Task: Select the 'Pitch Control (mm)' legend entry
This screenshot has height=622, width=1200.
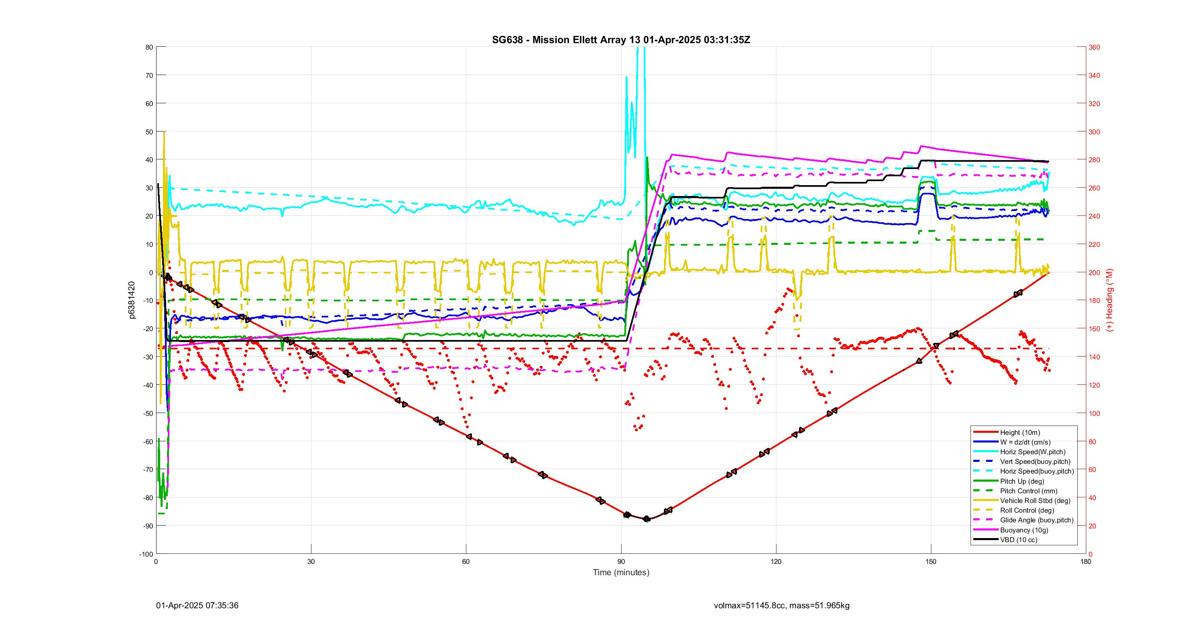Action: coord(1027,490)
